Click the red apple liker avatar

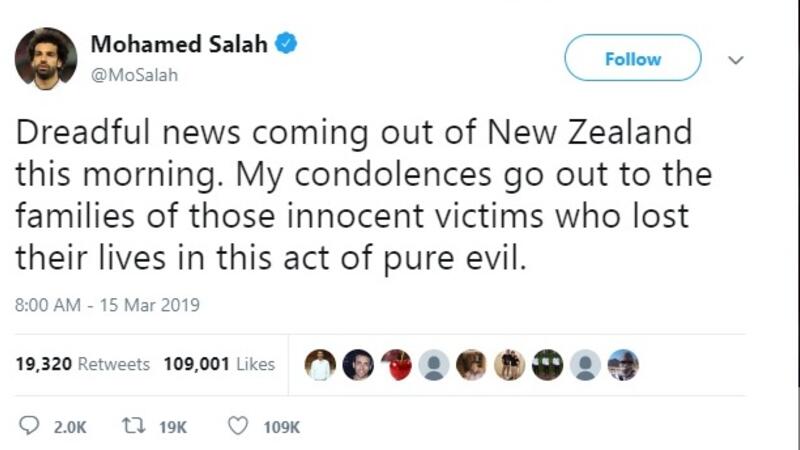point(396,365)
